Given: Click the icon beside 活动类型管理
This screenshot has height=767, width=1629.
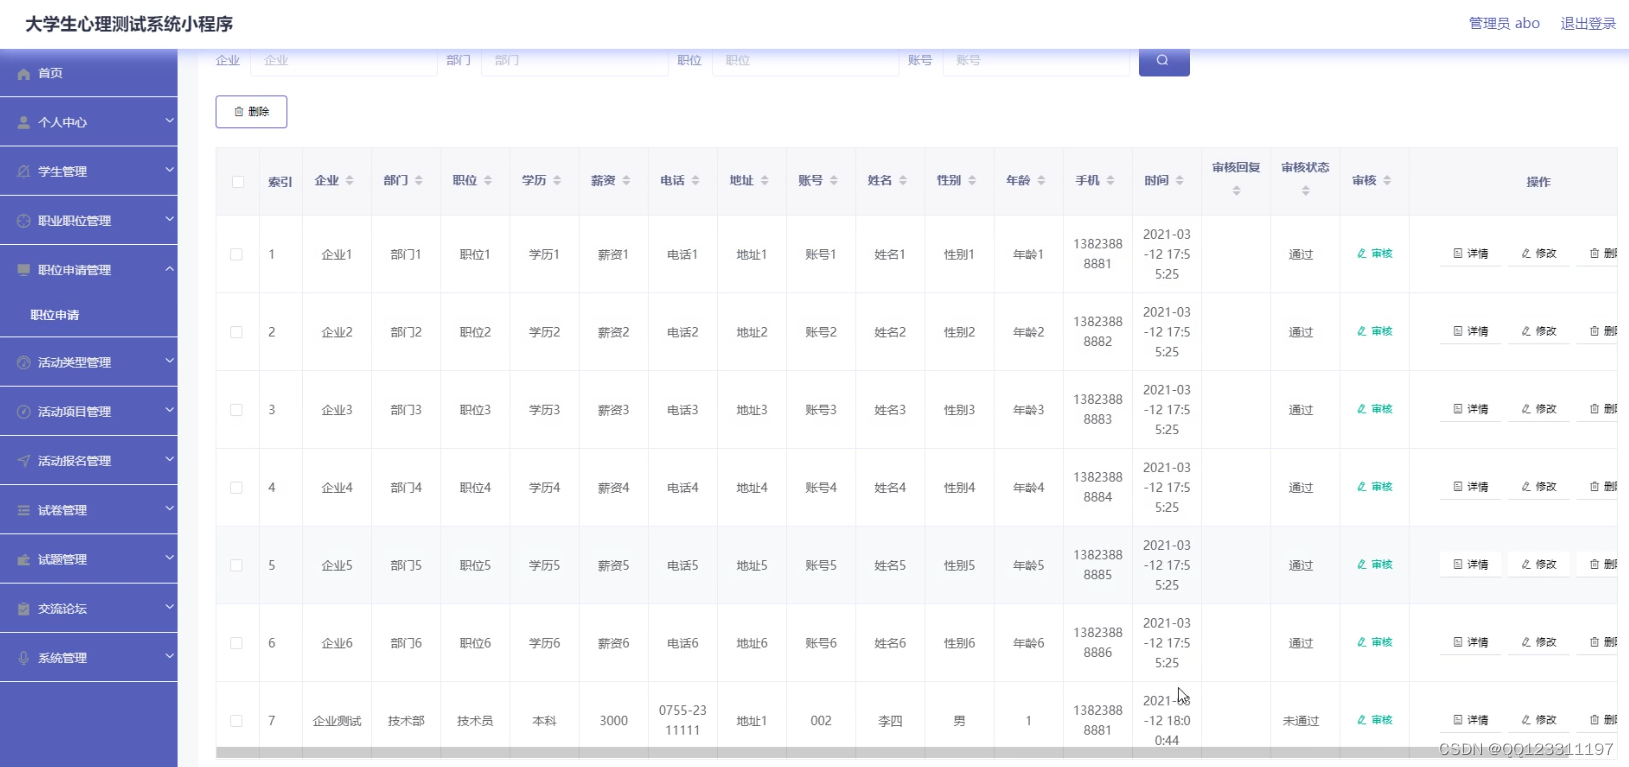Looking at the screenshot, I should 24,363.
